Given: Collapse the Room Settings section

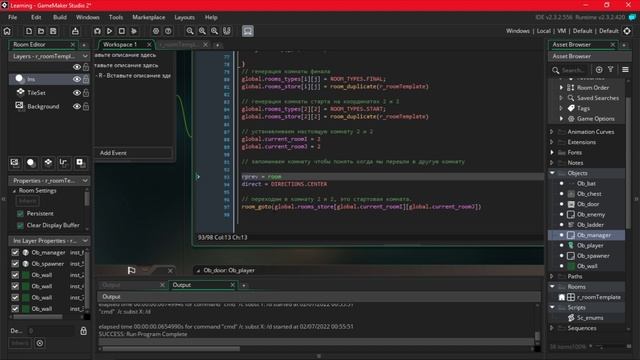Looking at the screenshot, I should (x=14, y=191).
